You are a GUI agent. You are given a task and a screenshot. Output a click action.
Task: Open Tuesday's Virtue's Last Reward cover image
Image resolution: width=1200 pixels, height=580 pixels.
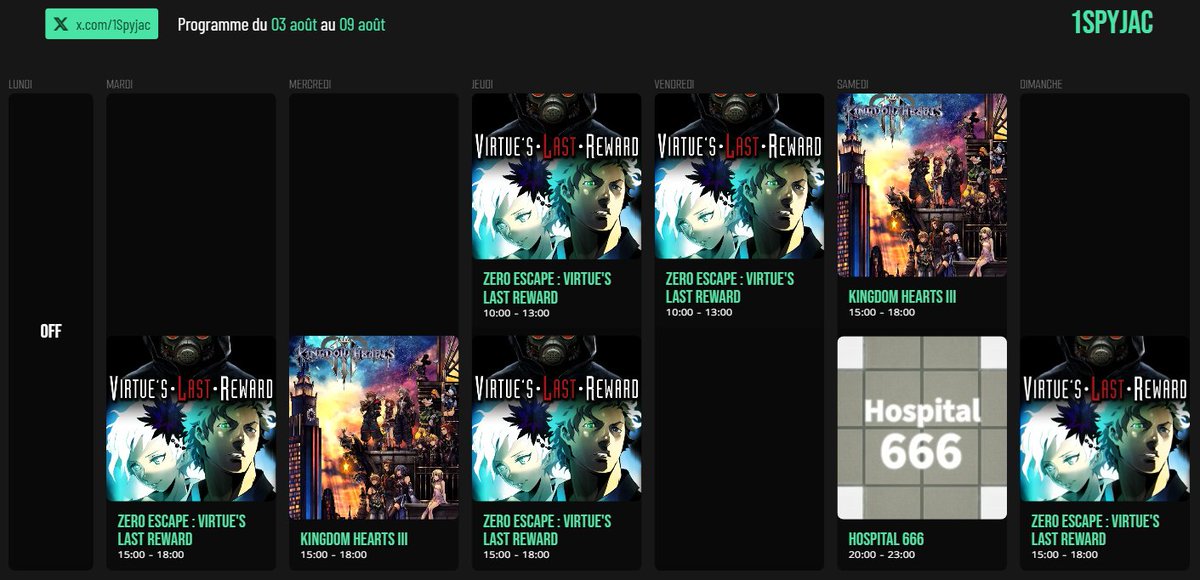click(191, 419)
